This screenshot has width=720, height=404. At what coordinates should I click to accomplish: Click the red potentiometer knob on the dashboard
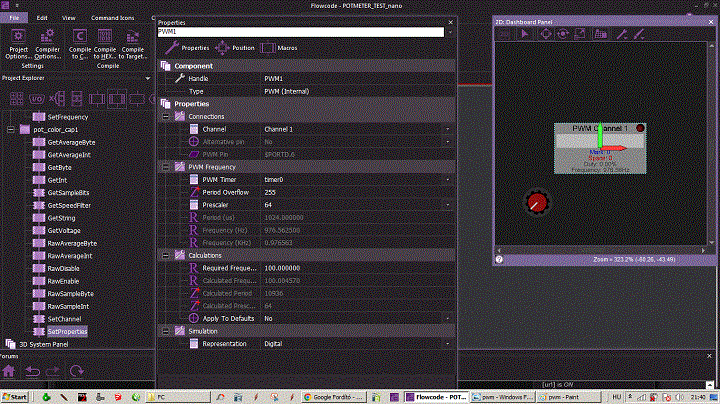point(538,202)
